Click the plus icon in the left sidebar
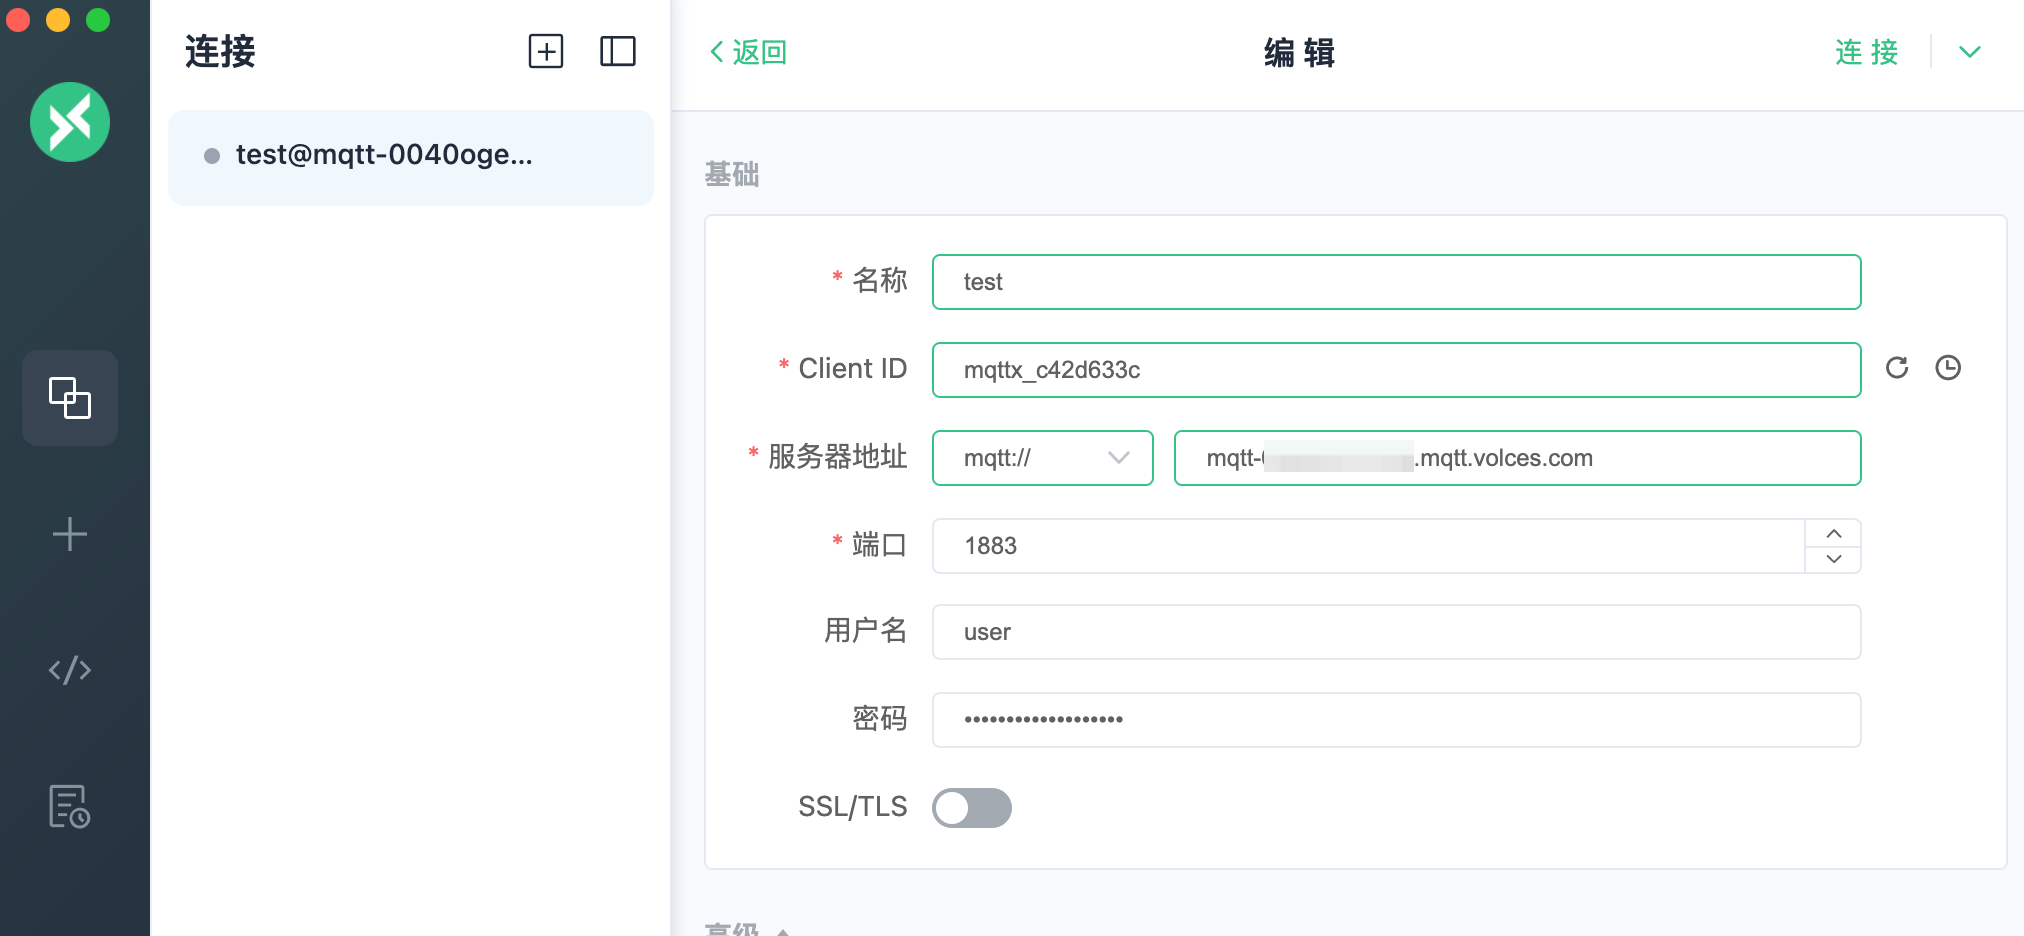This screenshot has width=2024, height=936. [x=70, y=534]
